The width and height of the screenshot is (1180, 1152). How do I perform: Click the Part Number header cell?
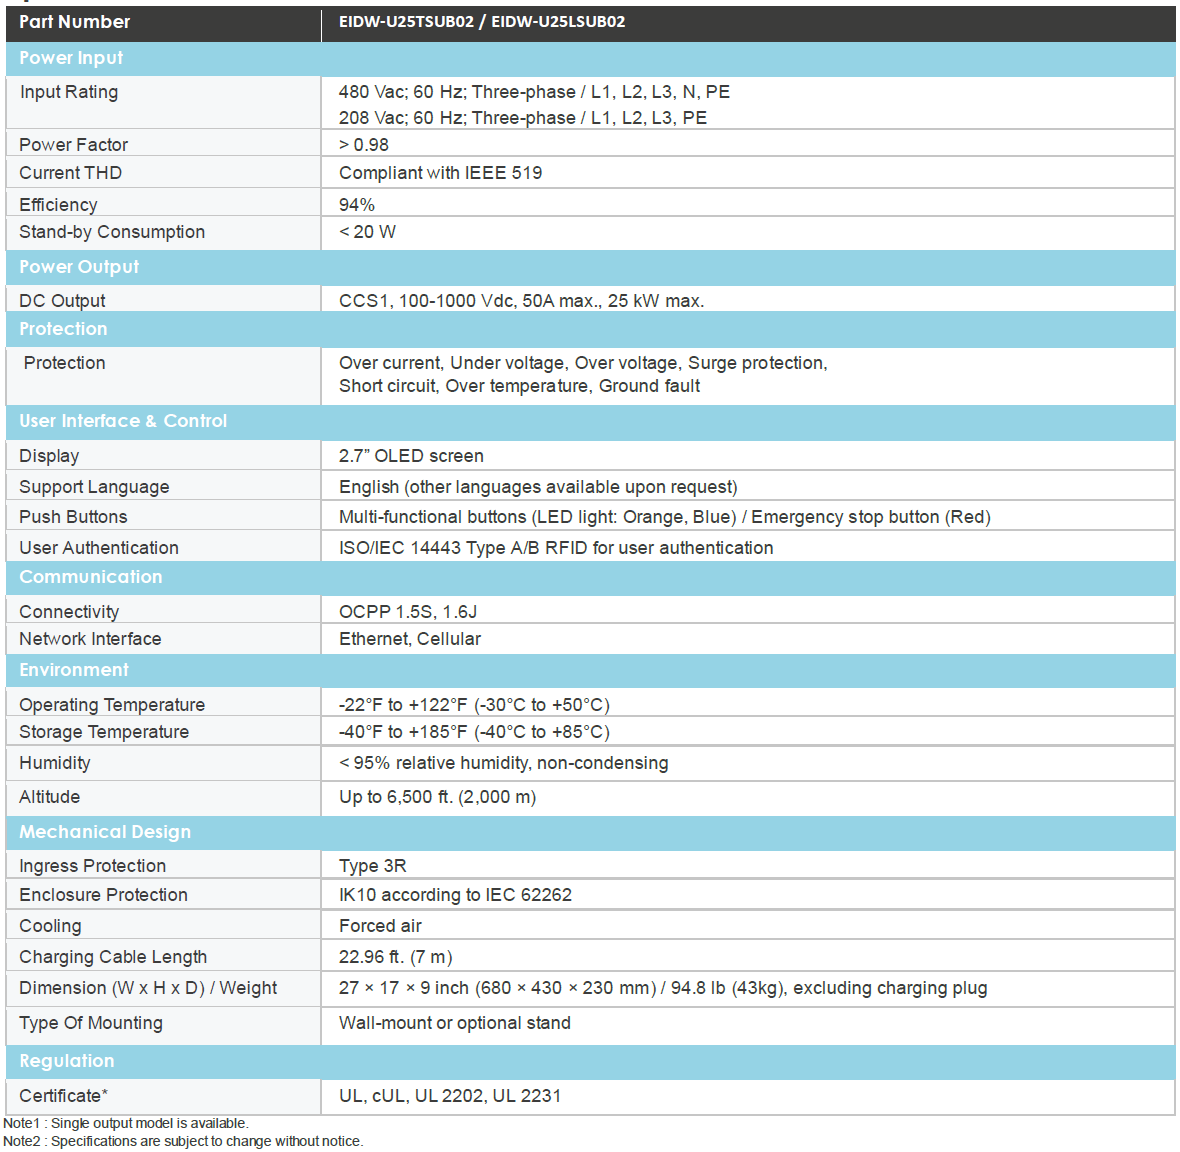pyautogui.click(x=75, y=22)
